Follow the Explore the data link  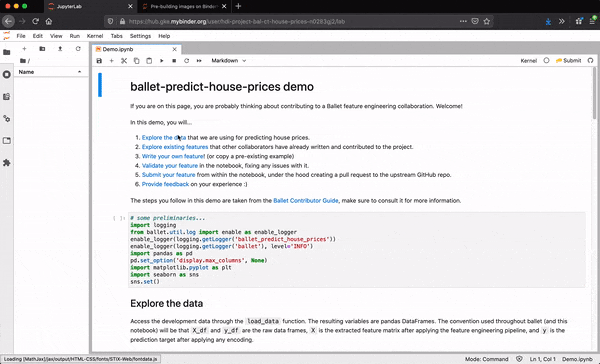coord(164,137)
